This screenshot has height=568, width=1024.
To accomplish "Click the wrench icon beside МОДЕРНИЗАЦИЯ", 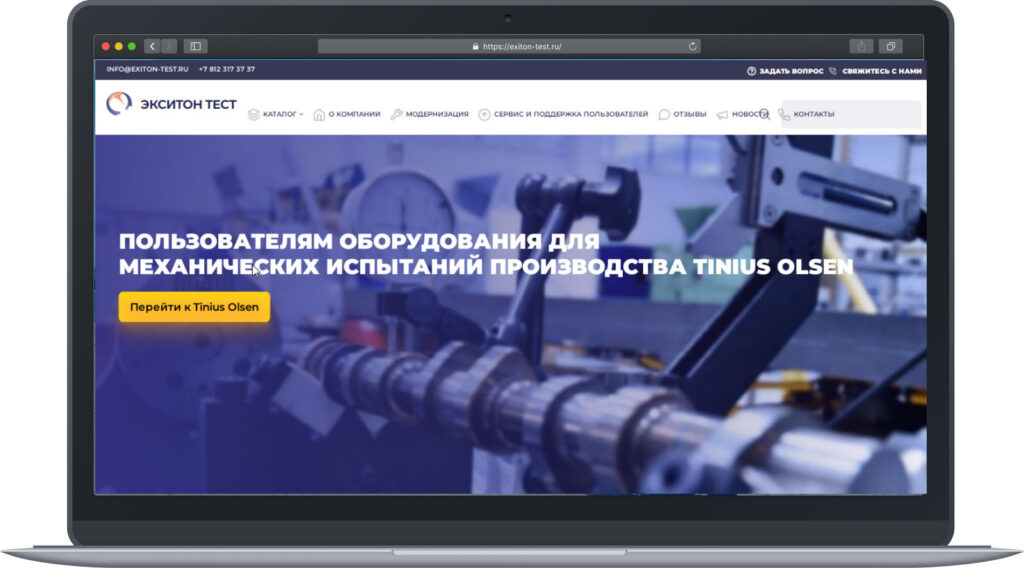I will 396,114.
